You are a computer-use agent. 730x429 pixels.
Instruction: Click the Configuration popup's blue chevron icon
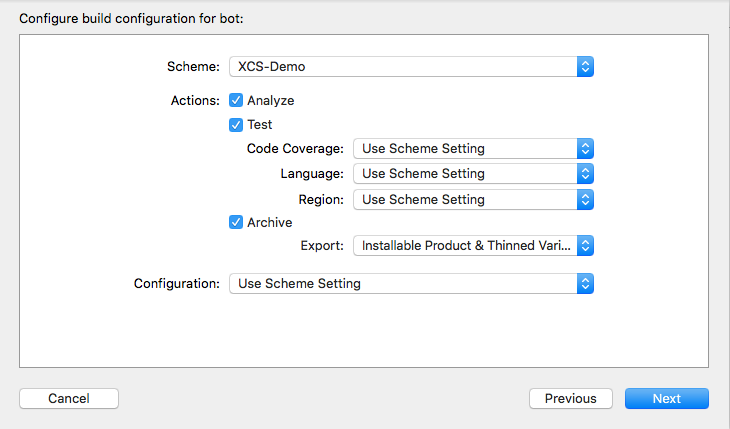586,283
